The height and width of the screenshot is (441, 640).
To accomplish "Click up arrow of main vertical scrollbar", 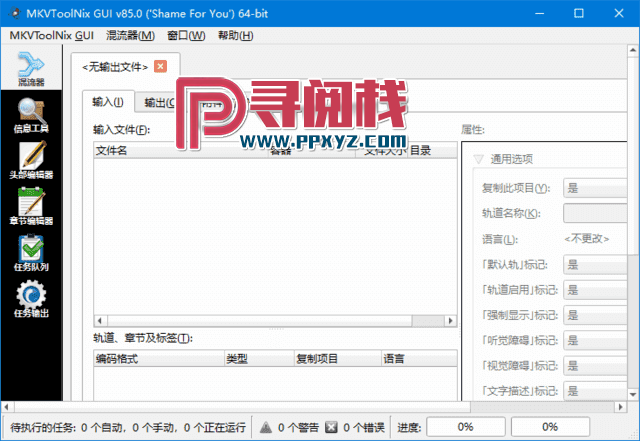I will tap(633, 50).
